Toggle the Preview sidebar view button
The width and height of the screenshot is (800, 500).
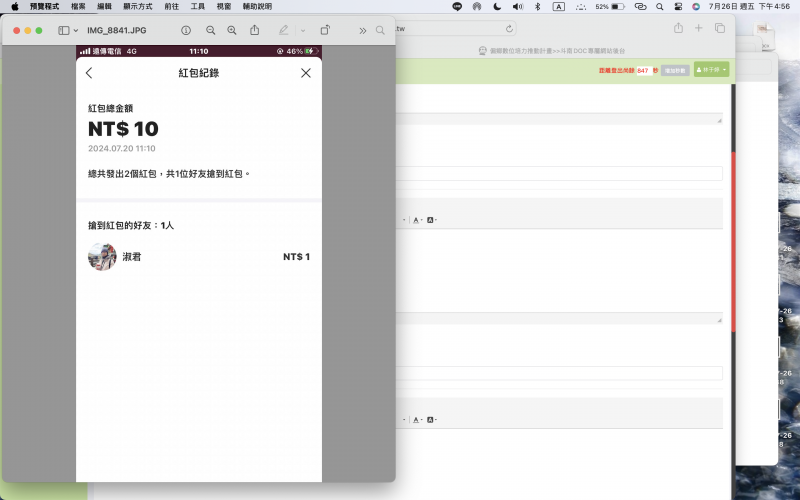(64, 30)
